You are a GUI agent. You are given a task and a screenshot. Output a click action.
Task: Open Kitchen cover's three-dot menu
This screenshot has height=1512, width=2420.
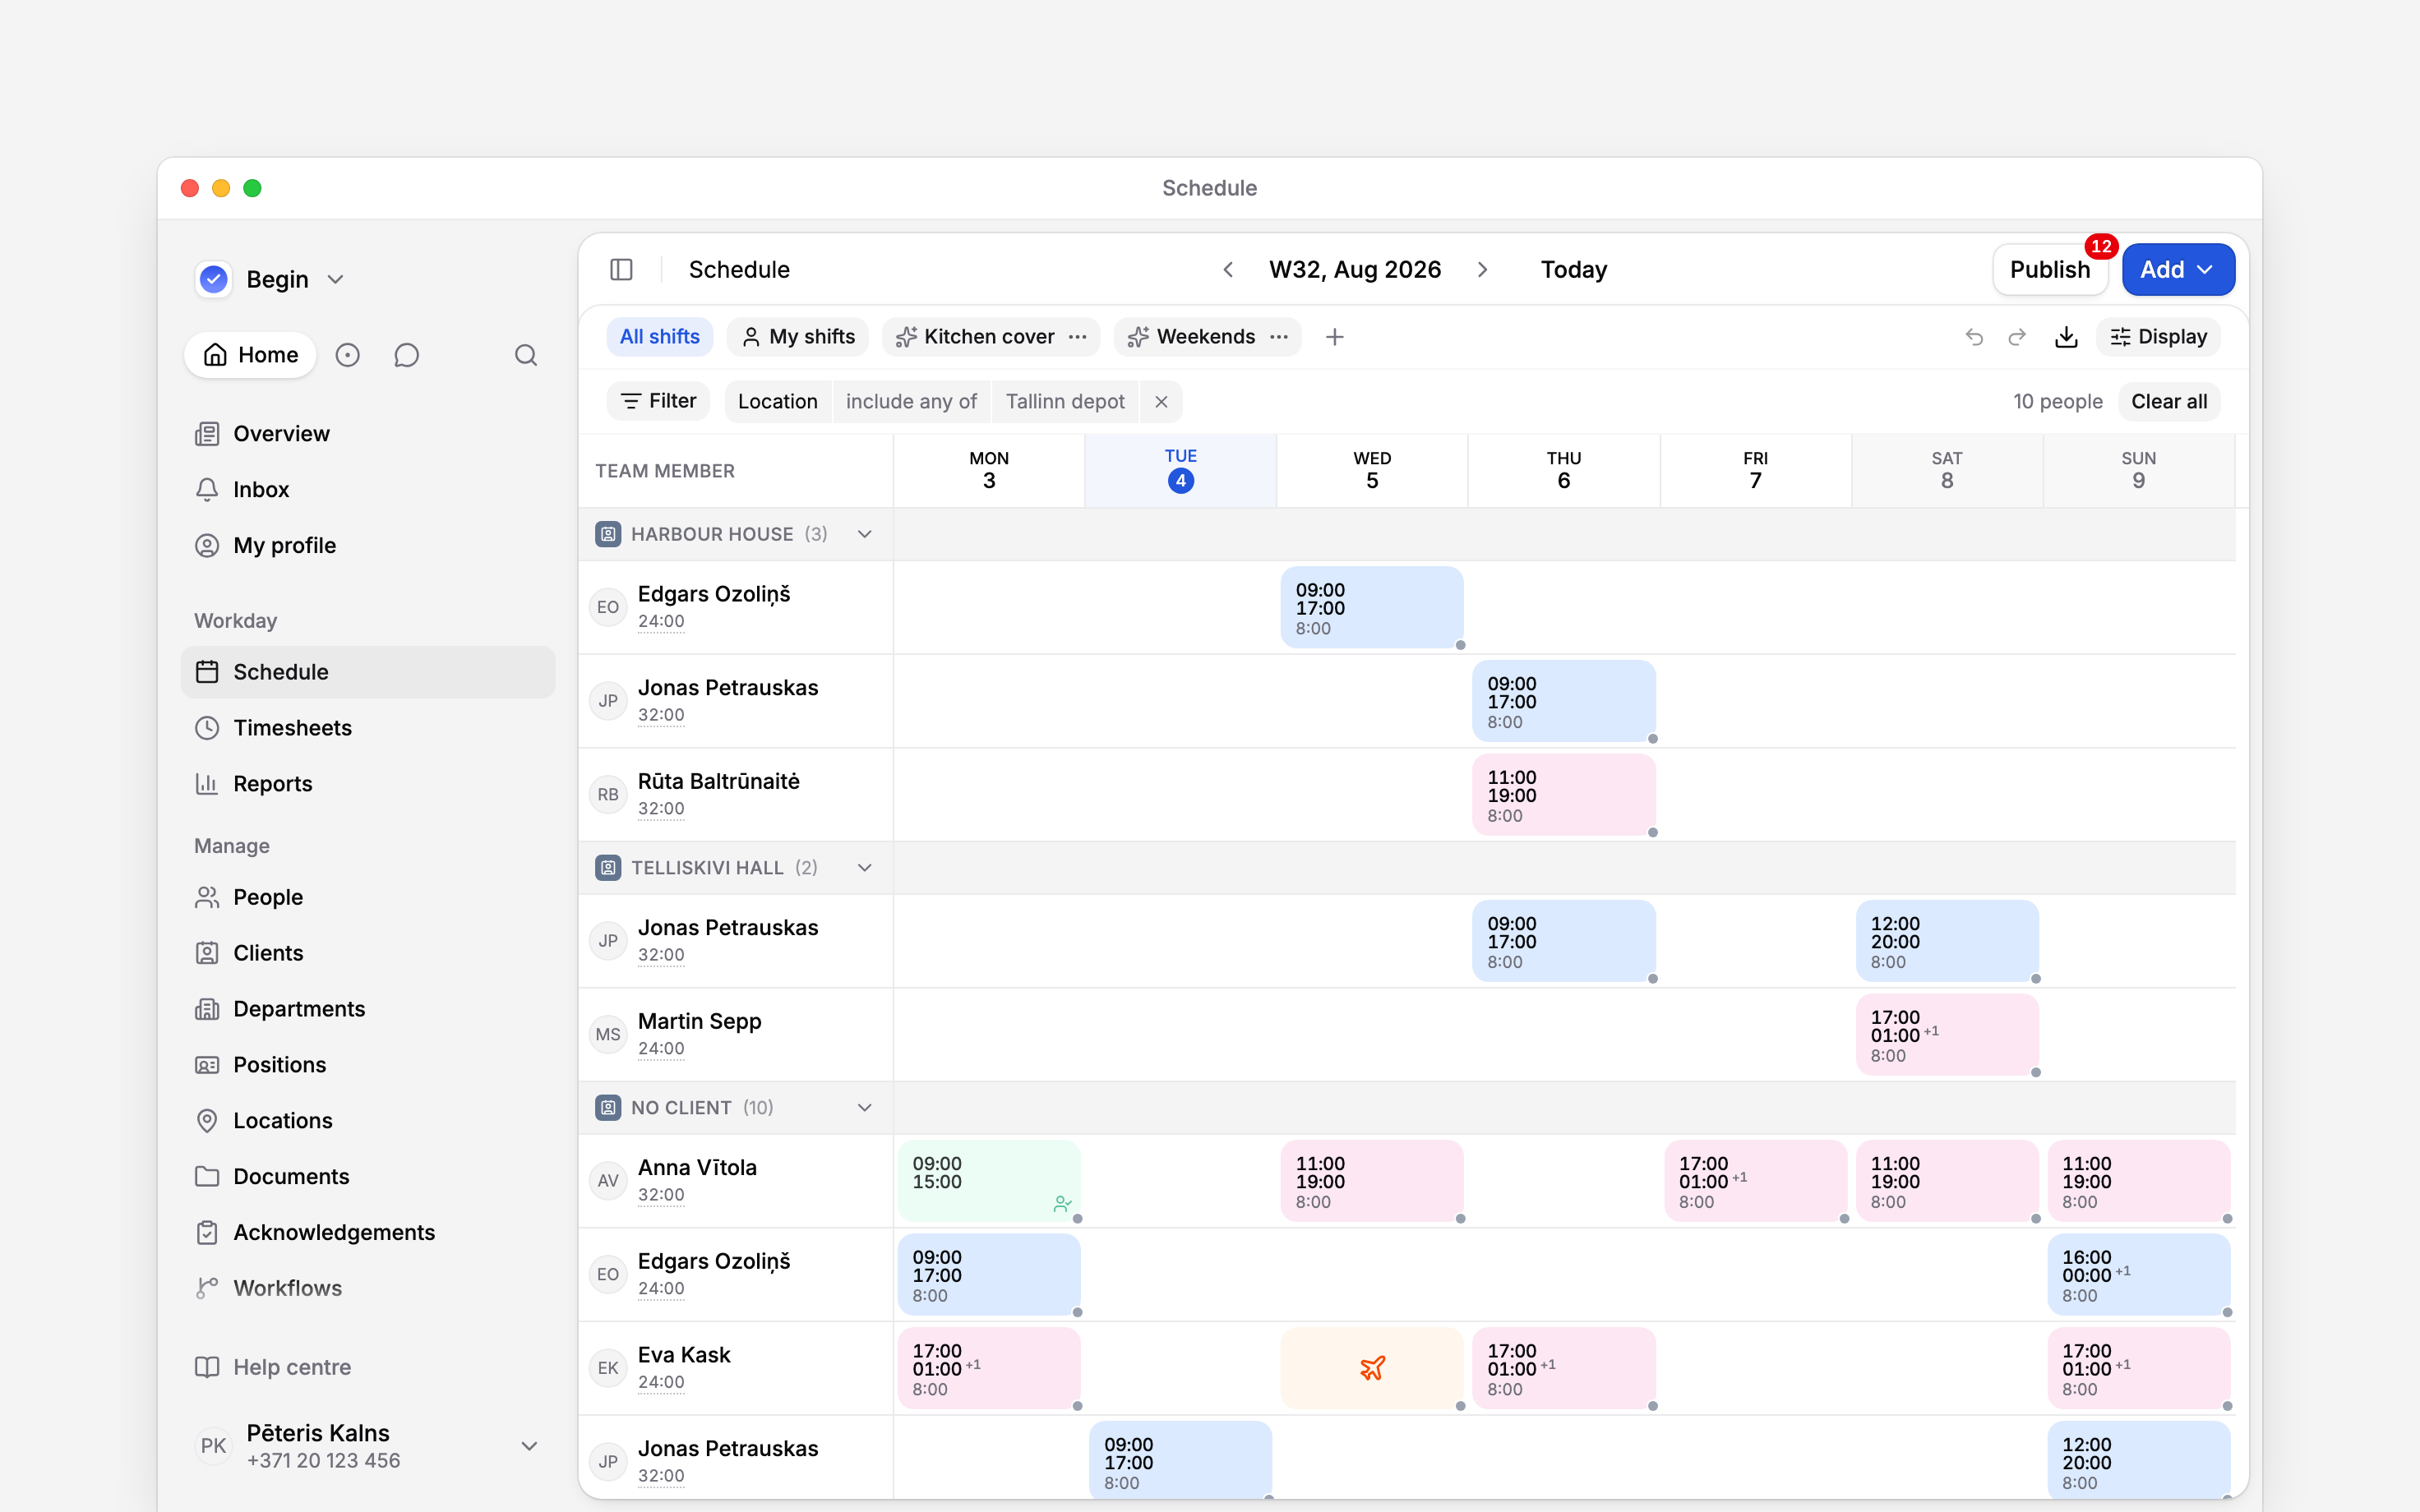click(x=1077, y=337)
